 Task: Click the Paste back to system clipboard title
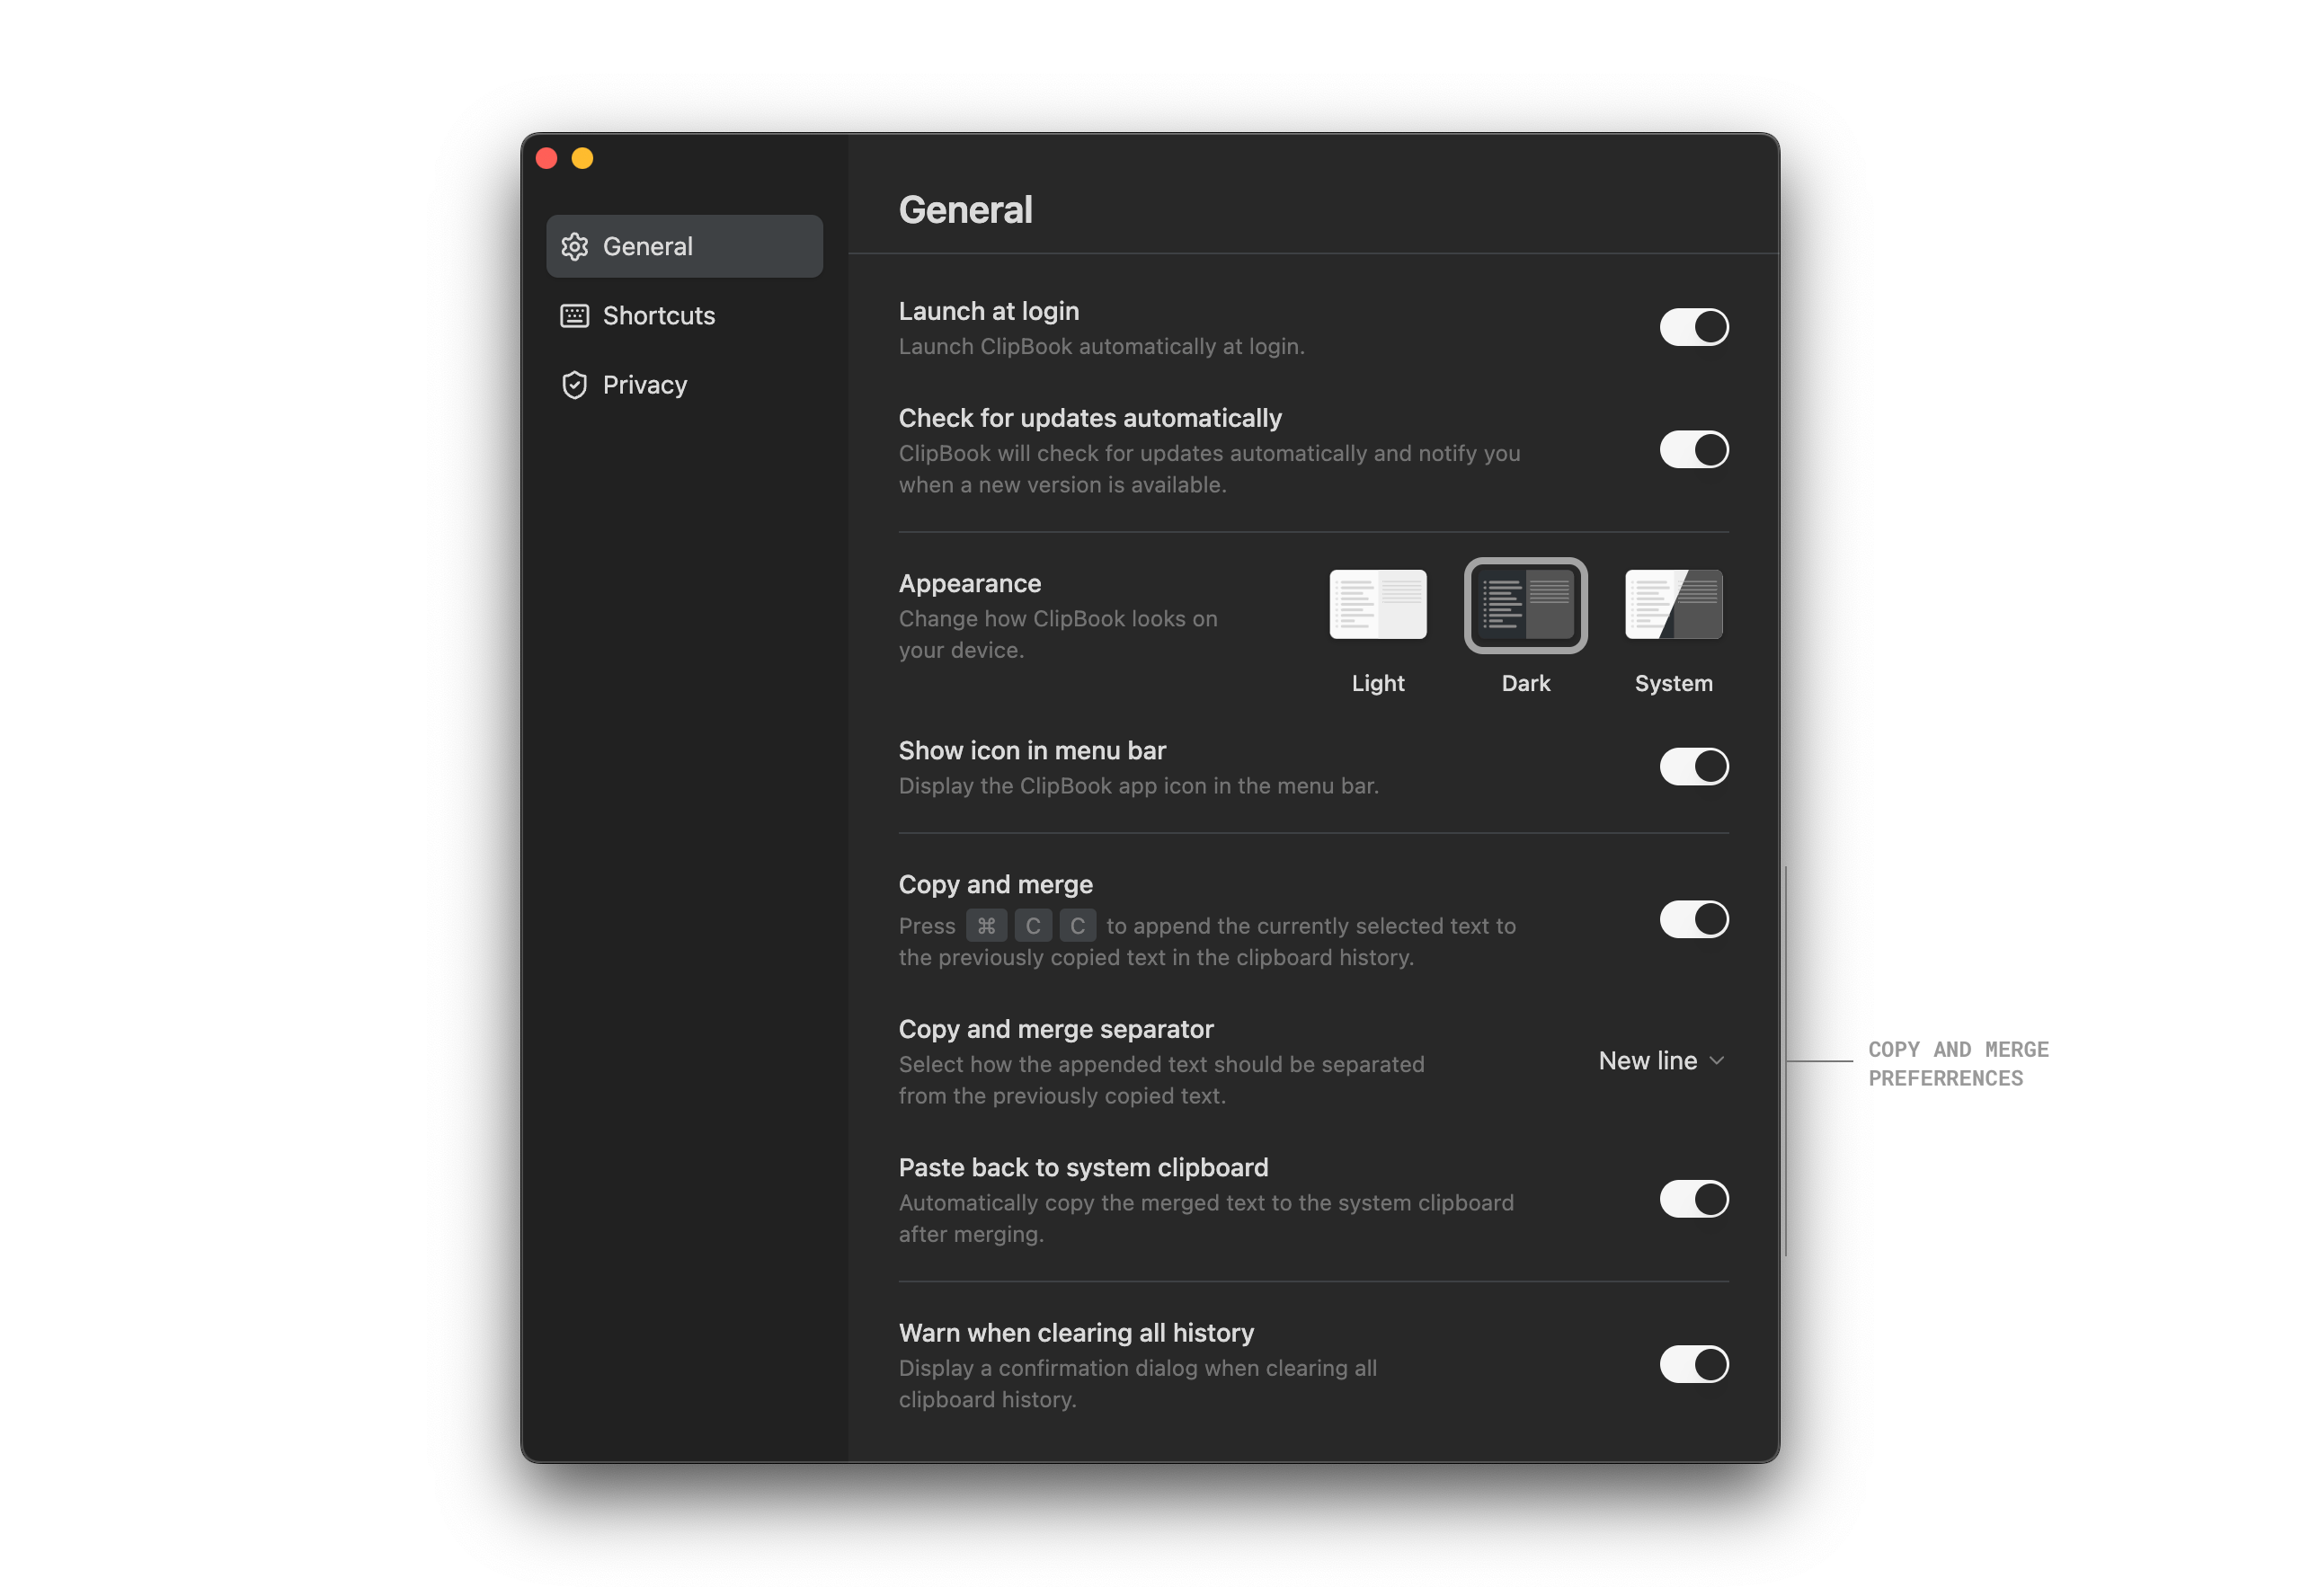click(x=1082, y=1167)
